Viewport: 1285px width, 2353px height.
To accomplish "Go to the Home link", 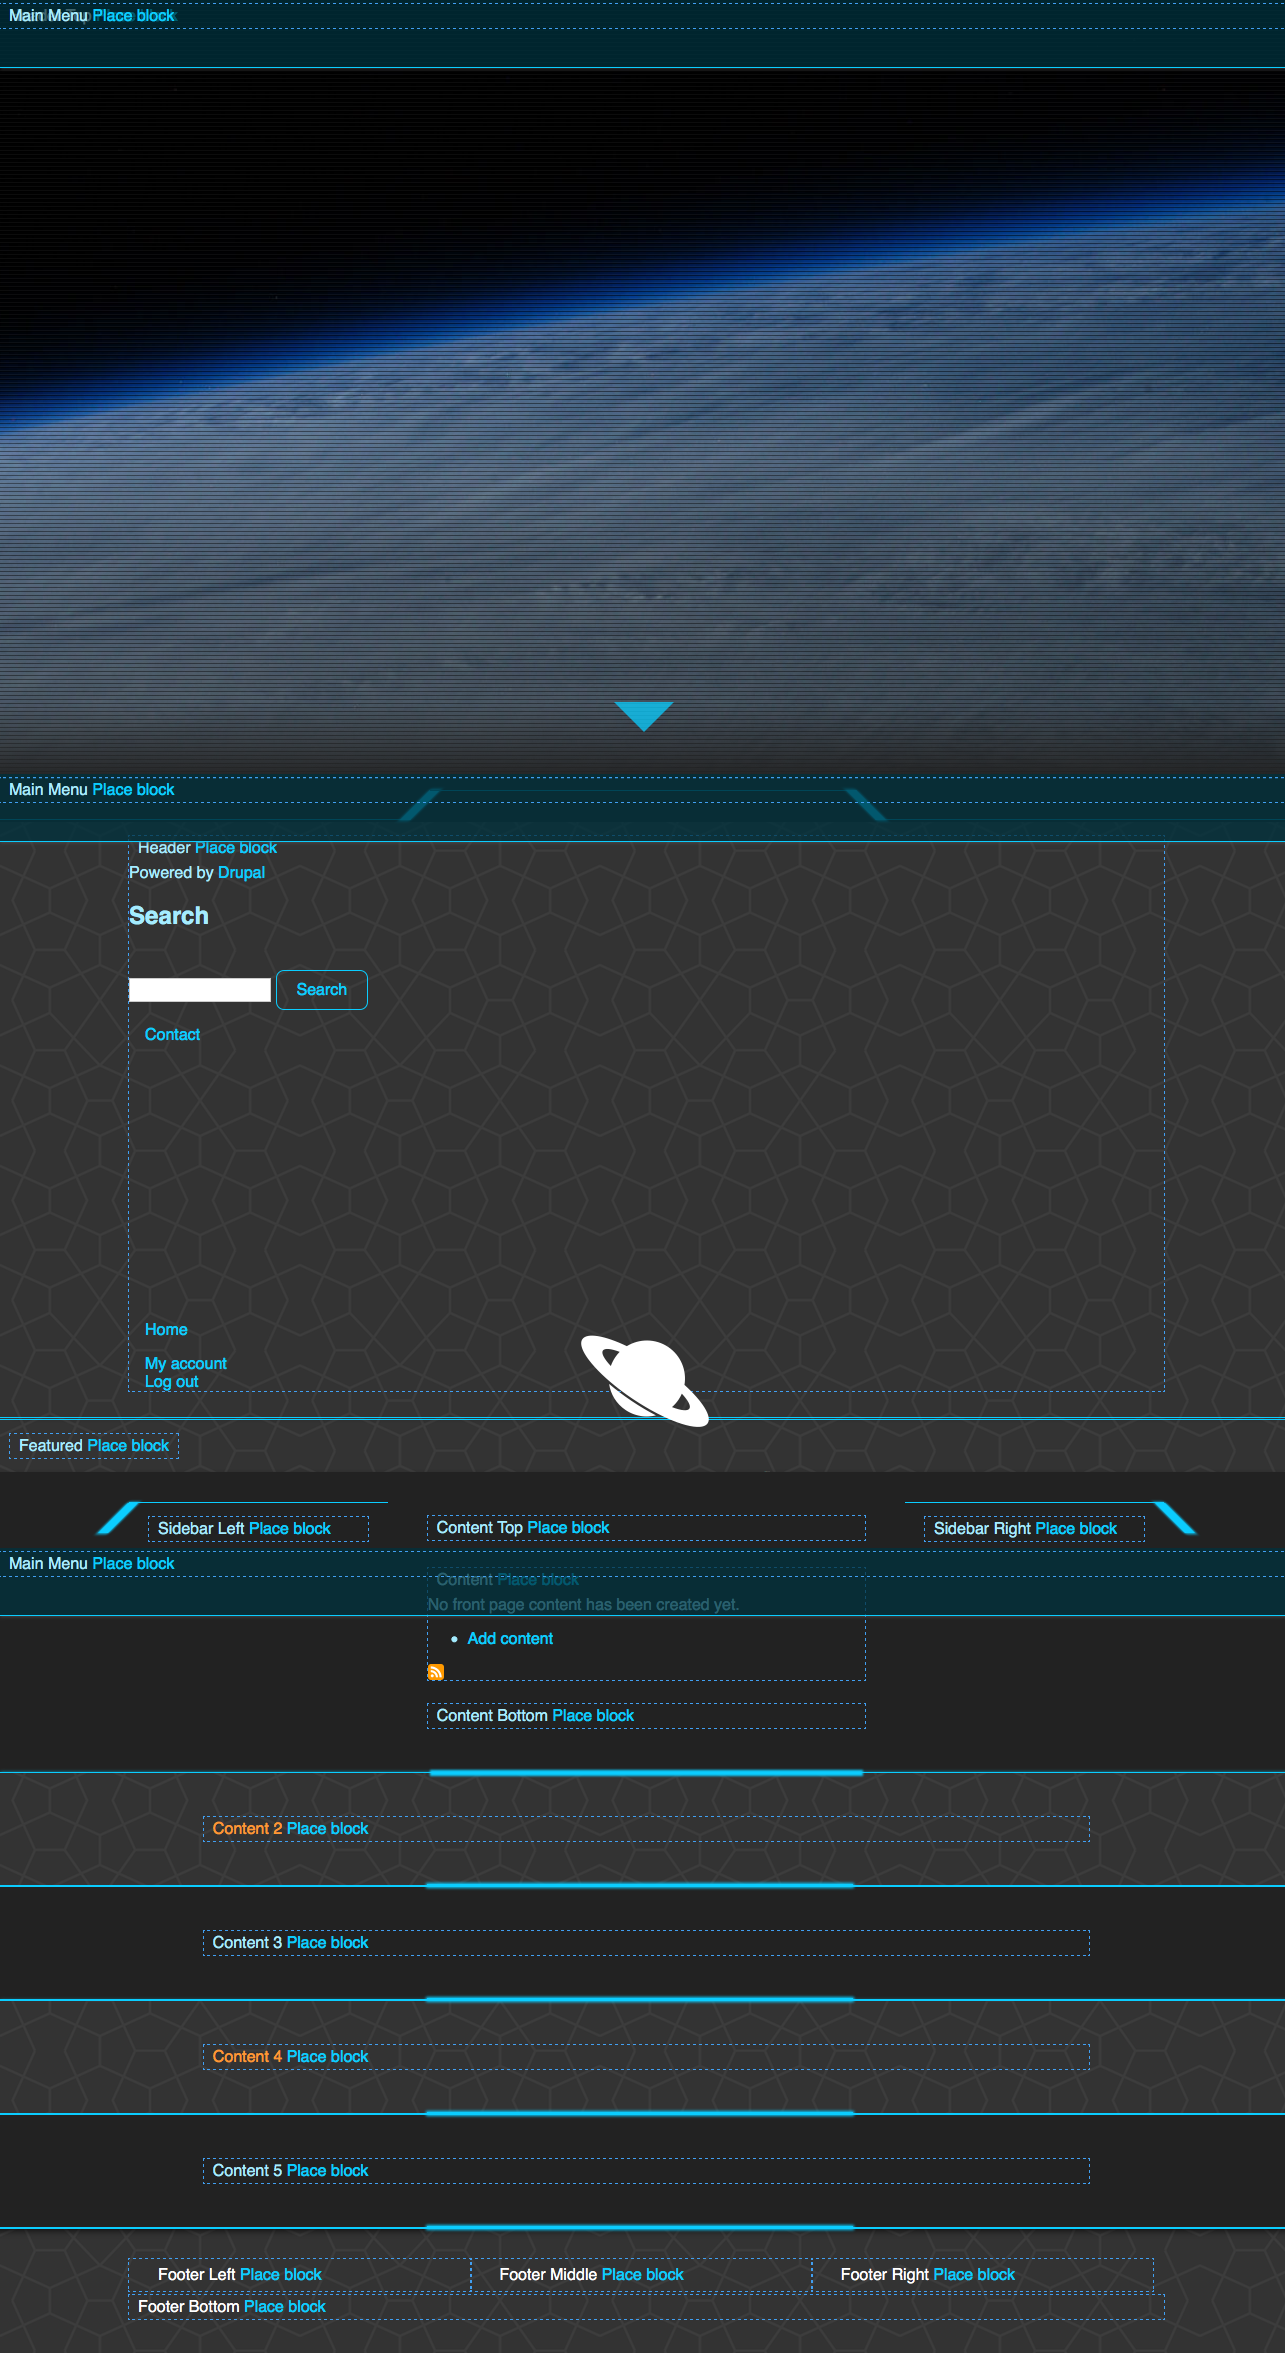I will tap(166, 1329).
